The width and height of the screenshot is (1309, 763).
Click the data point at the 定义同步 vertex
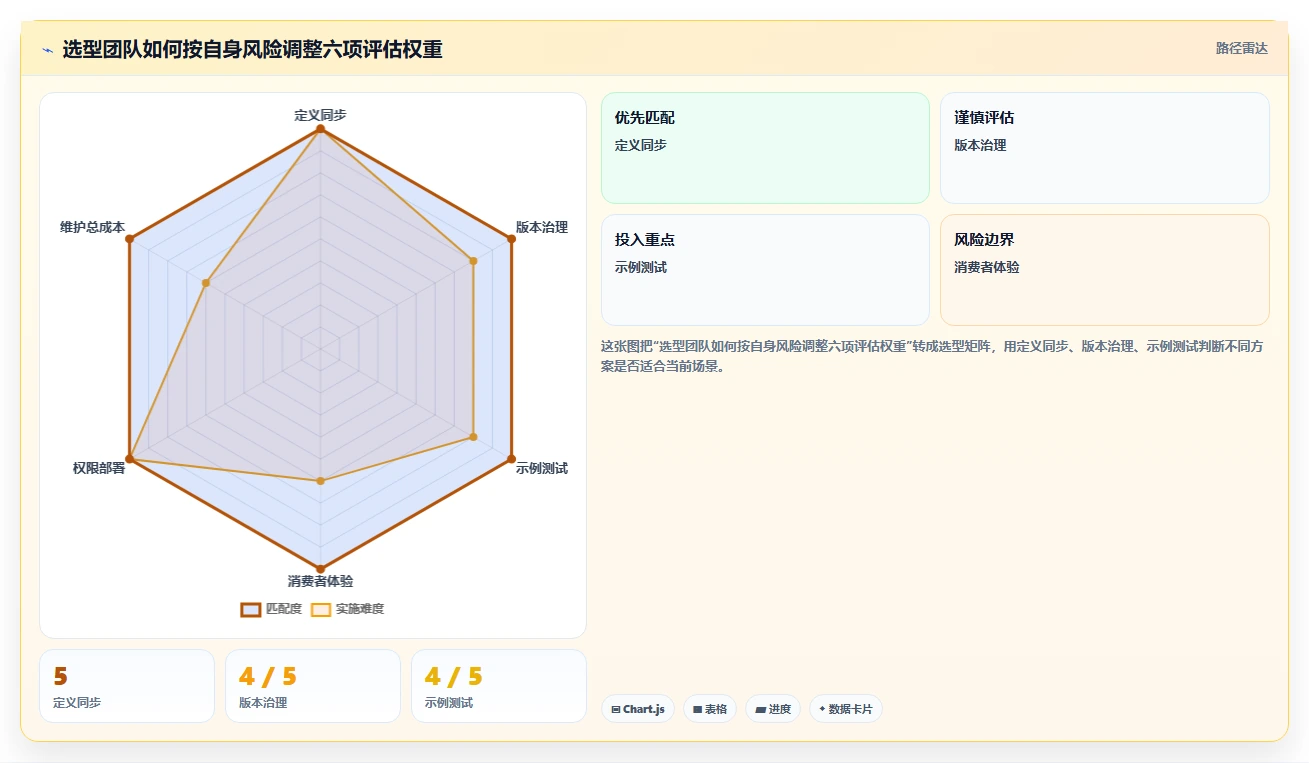click(x=320, y=129)
